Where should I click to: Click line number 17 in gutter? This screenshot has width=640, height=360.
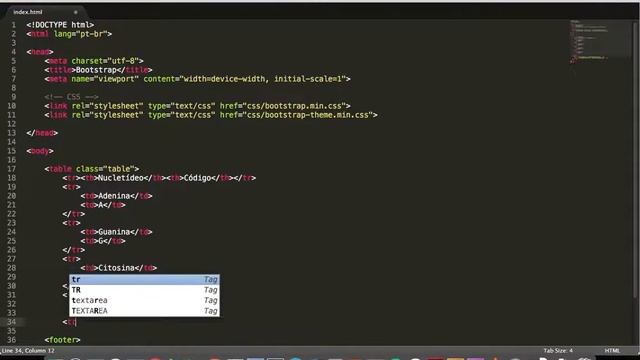click(11, 169)
